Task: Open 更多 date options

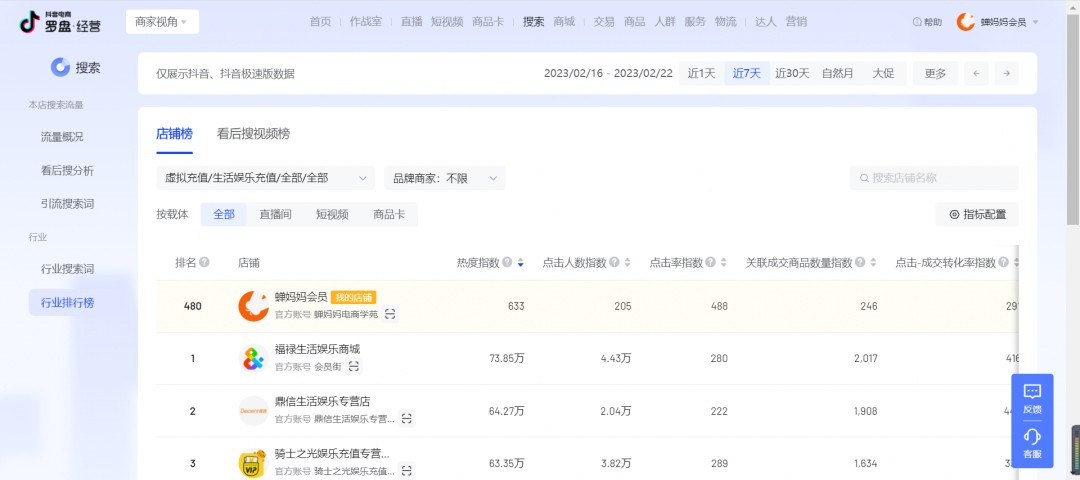Action: (x=935, y=74)
